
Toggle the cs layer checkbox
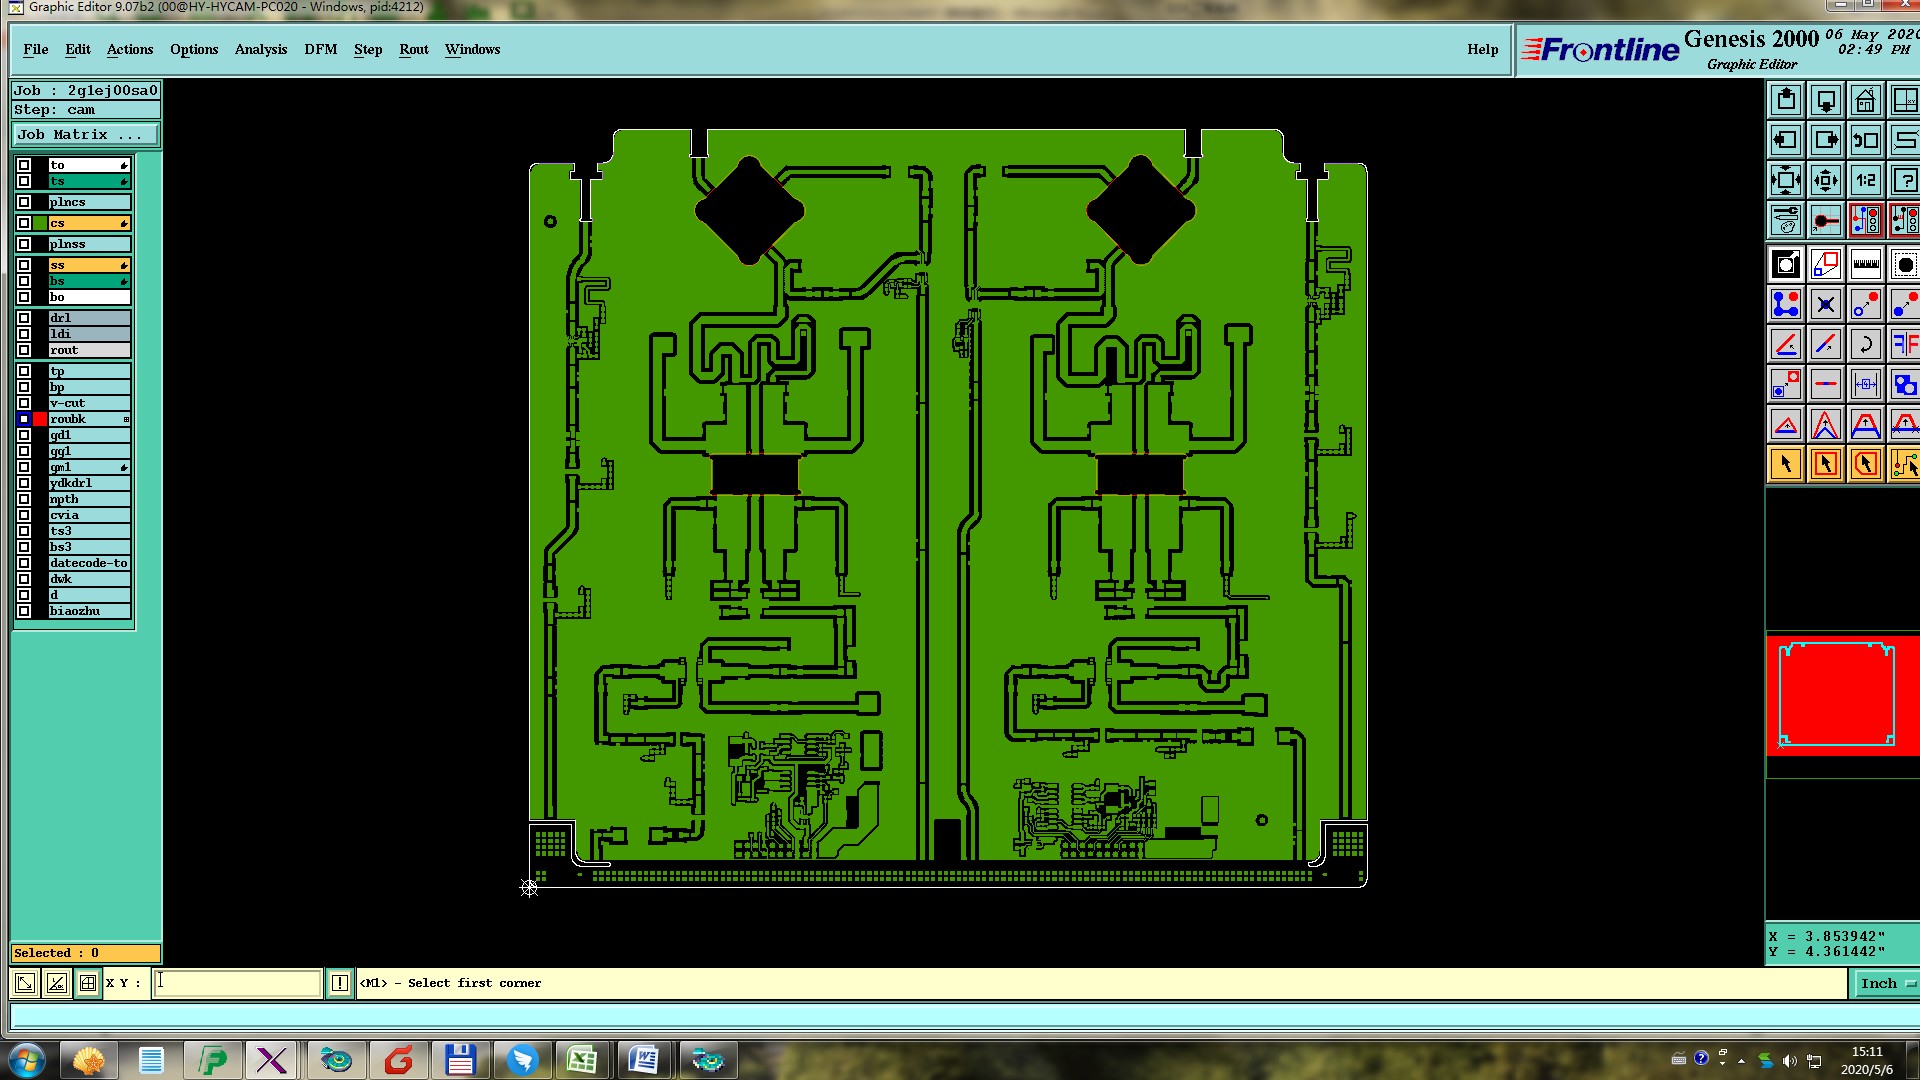click(24, 223)
